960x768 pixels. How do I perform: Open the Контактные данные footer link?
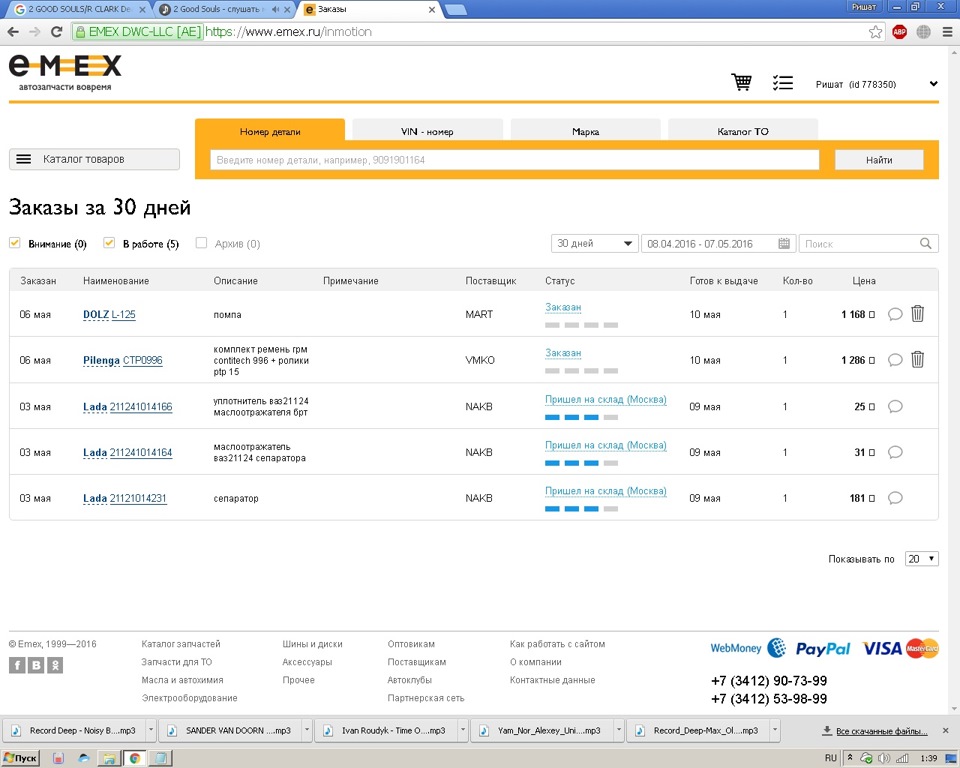(552, 680)
